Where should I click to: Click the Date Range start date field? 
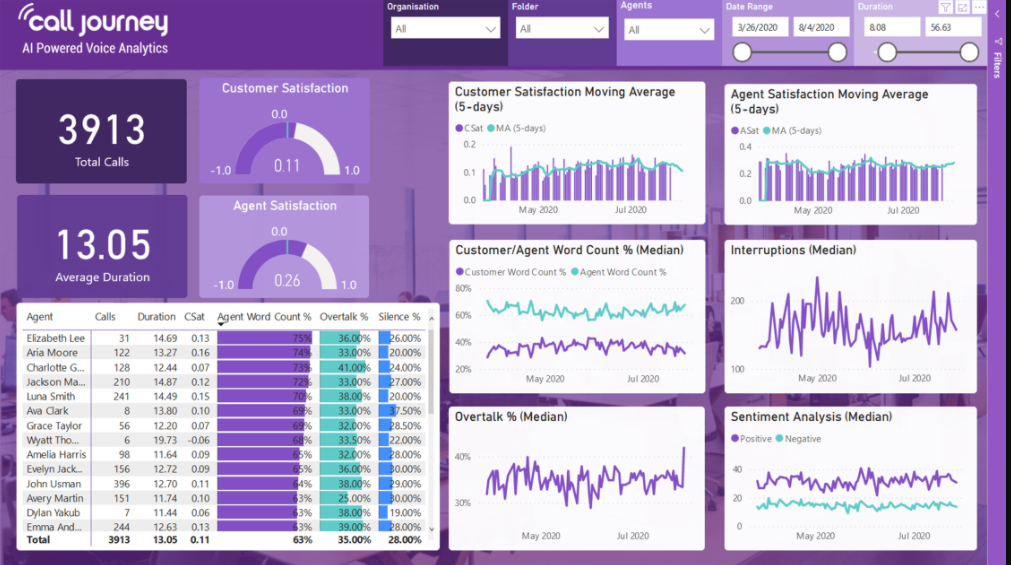[760, 28]
